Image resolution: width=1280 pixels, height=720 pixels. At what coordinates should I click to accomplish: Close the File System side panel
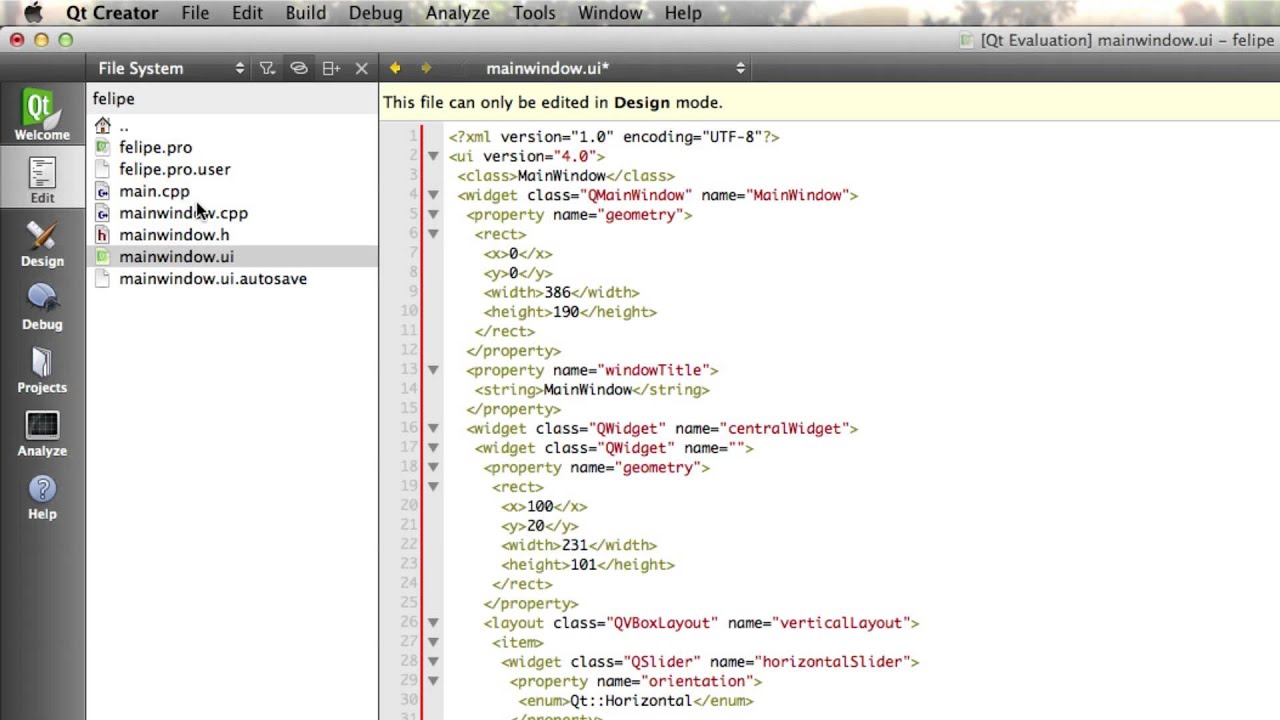[x=362, y=68]
